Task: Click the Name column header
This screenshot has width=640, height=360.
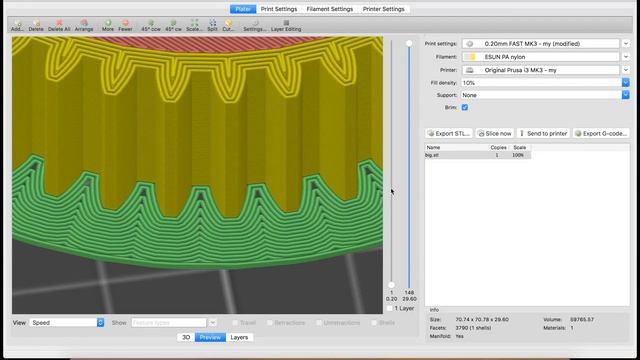Action: click(457, 147)
